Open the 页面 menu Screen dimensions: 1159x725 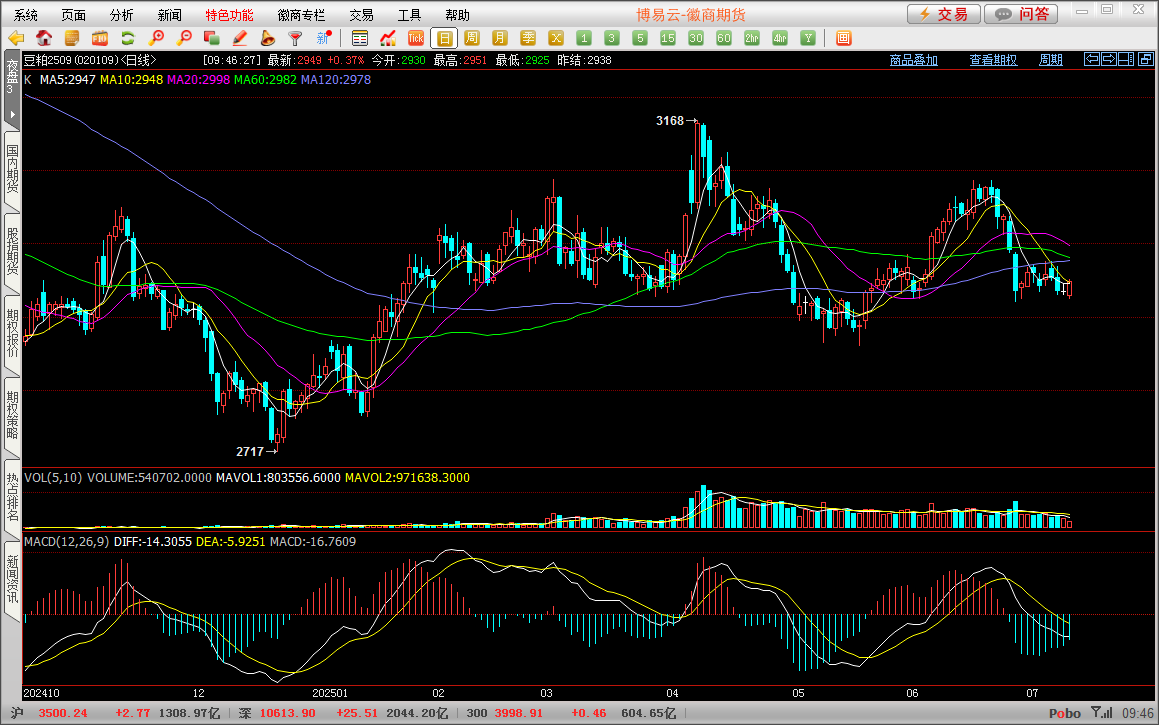click(73, 15)
